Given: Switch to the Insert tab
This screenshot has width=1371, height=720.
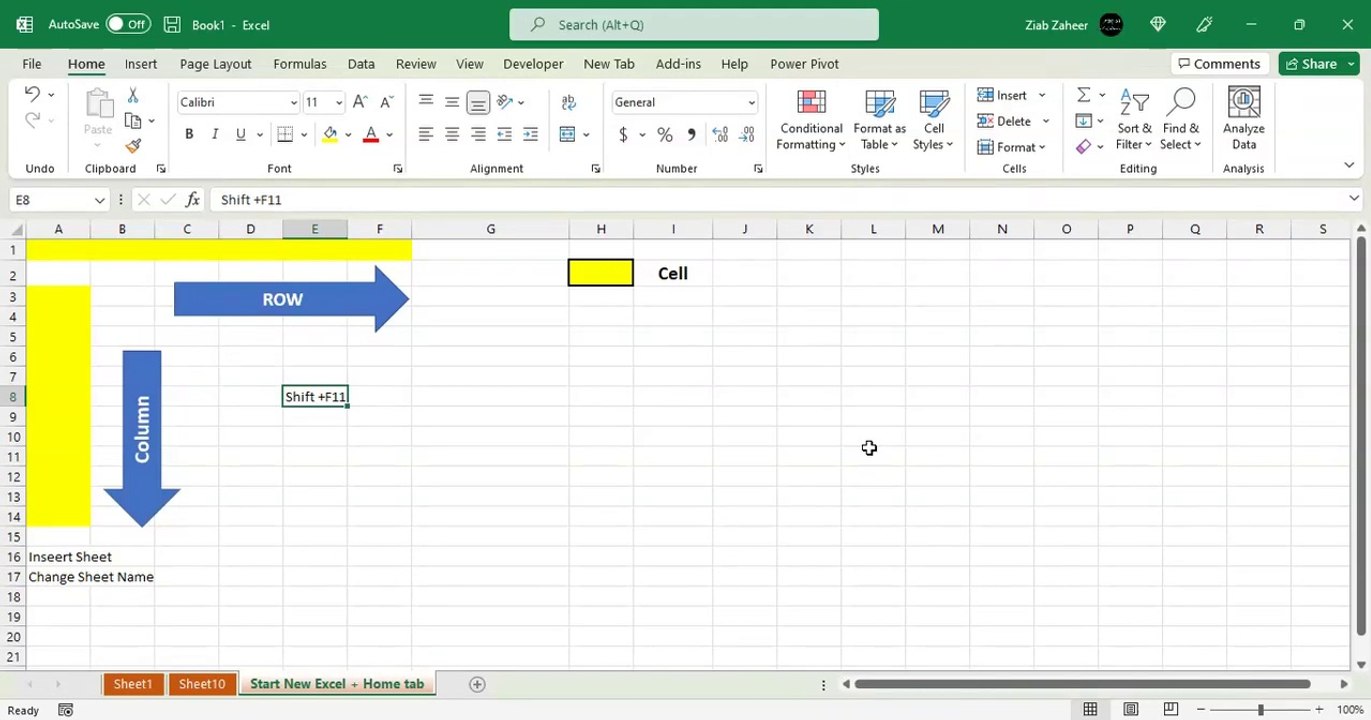Looking at the screenshot, I should 141,63.
